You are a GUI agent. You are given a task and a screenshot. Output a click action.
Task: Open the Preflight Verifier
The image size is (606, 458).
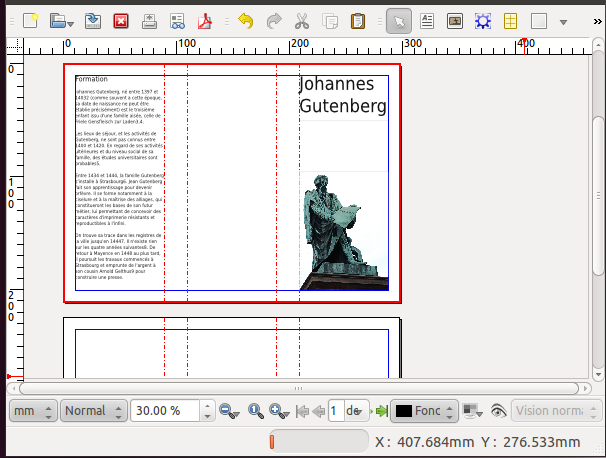177,21
